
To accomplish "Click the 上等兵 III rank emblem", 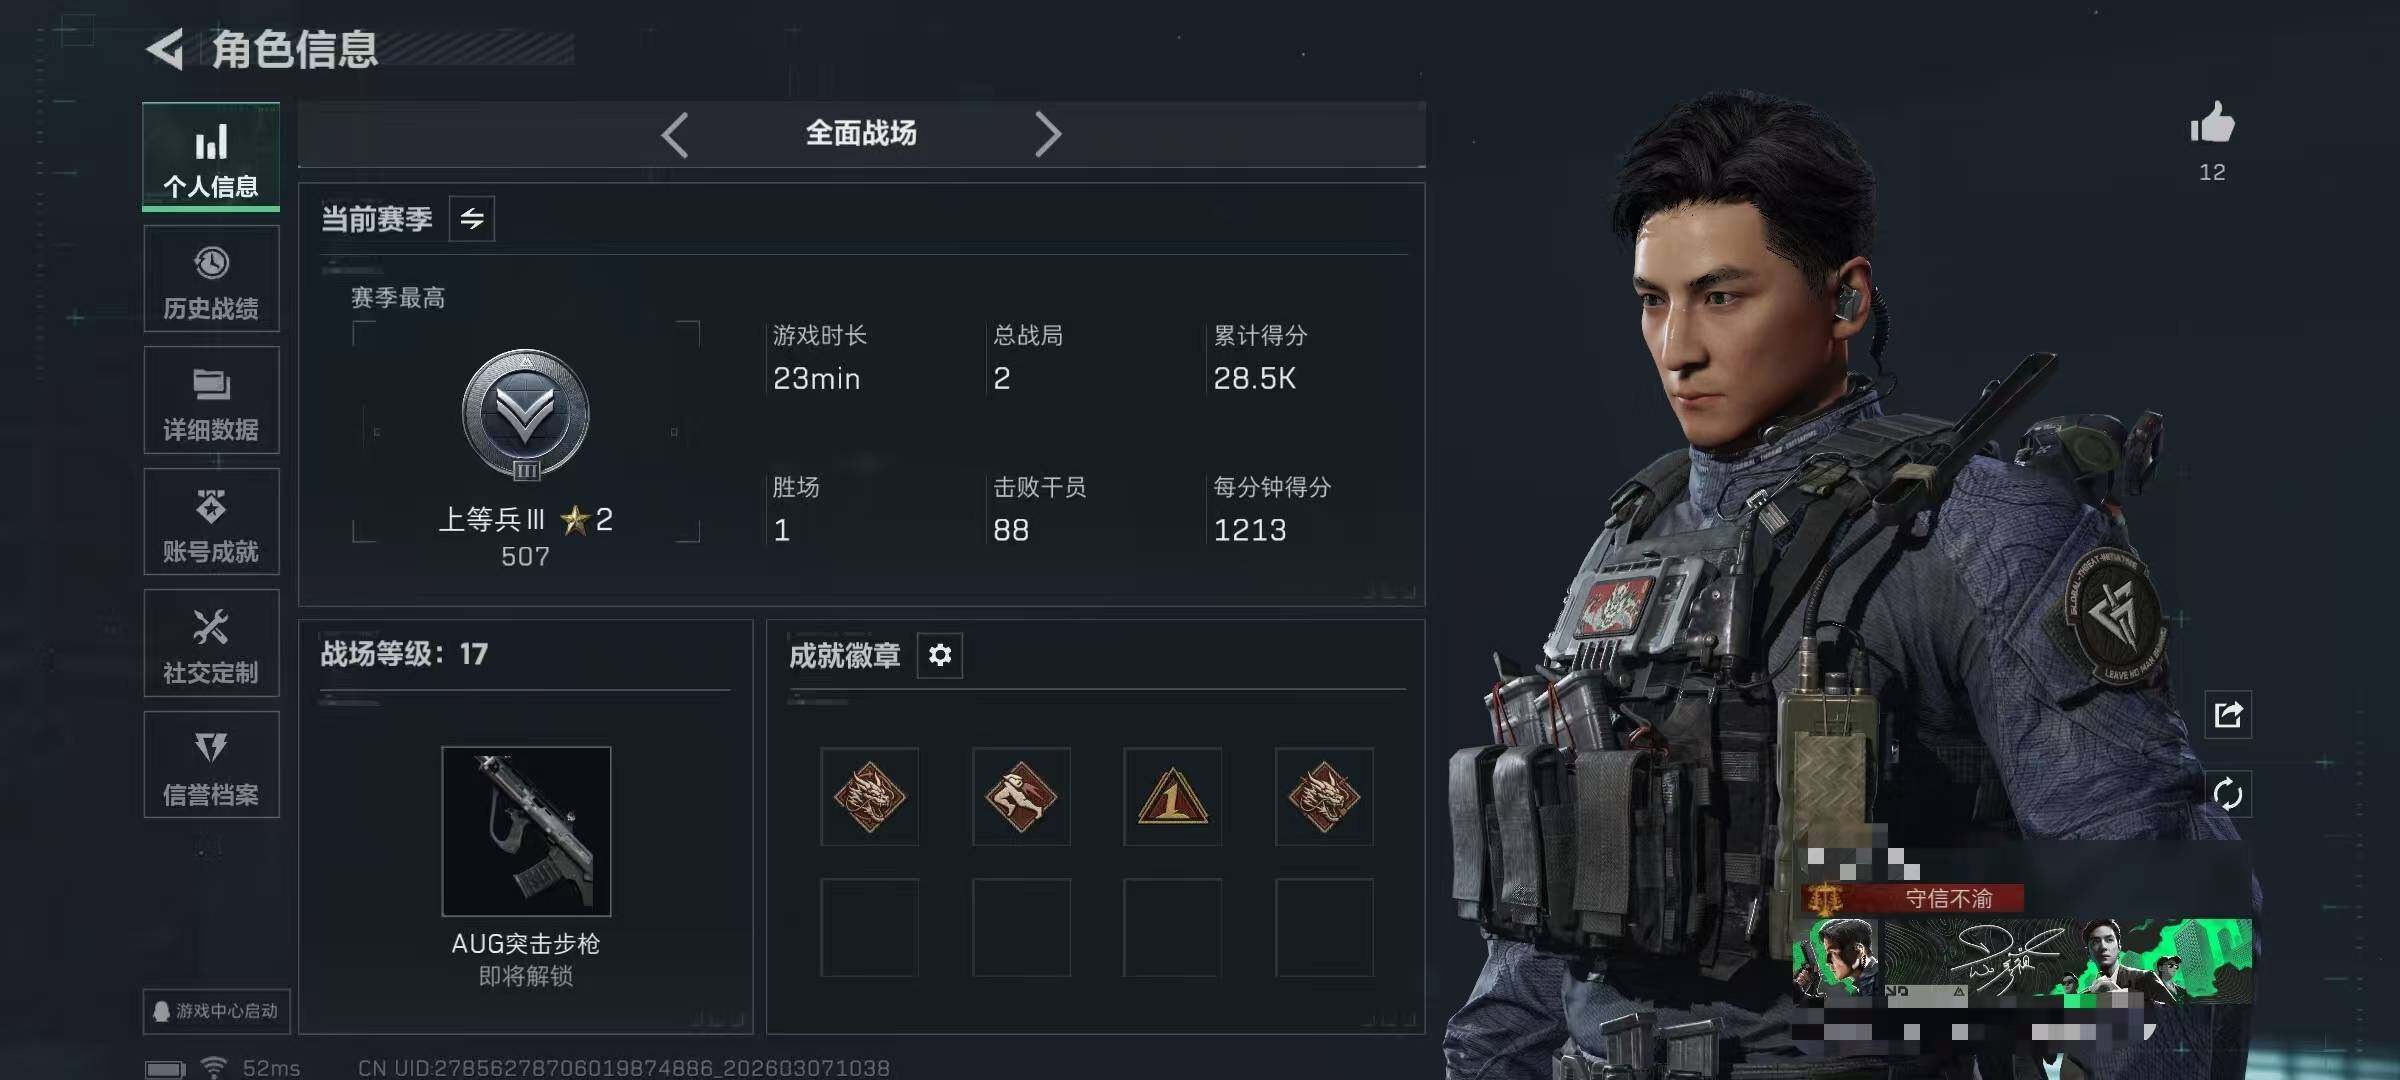I will (526, 415).
